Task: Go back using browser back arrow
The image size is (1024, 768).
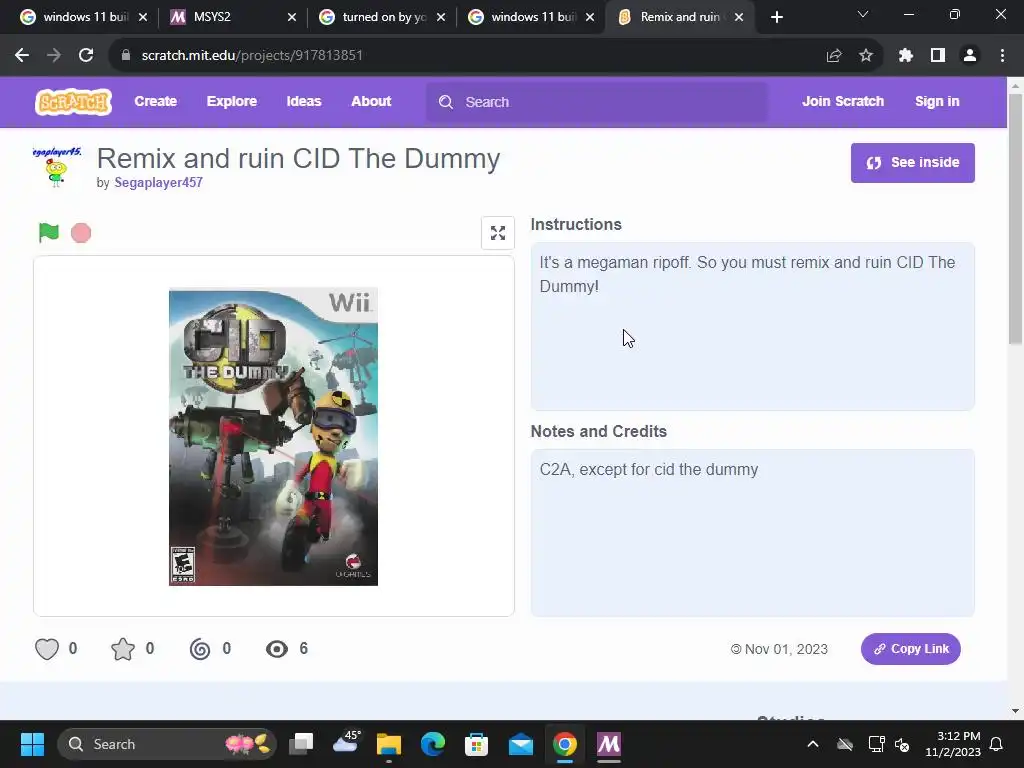Action: 22,56
